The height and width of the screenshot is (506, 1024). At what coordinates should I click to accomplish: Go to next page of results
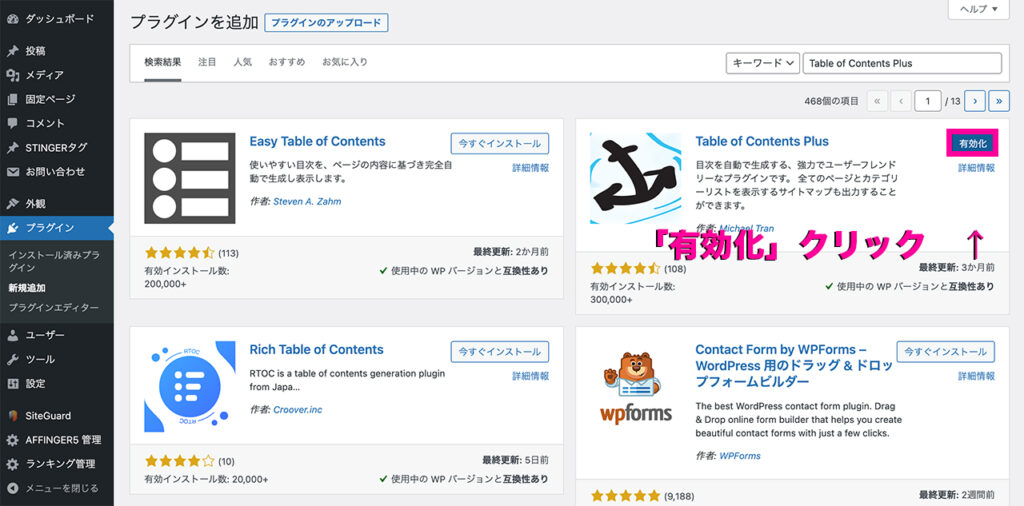(975, 101)
